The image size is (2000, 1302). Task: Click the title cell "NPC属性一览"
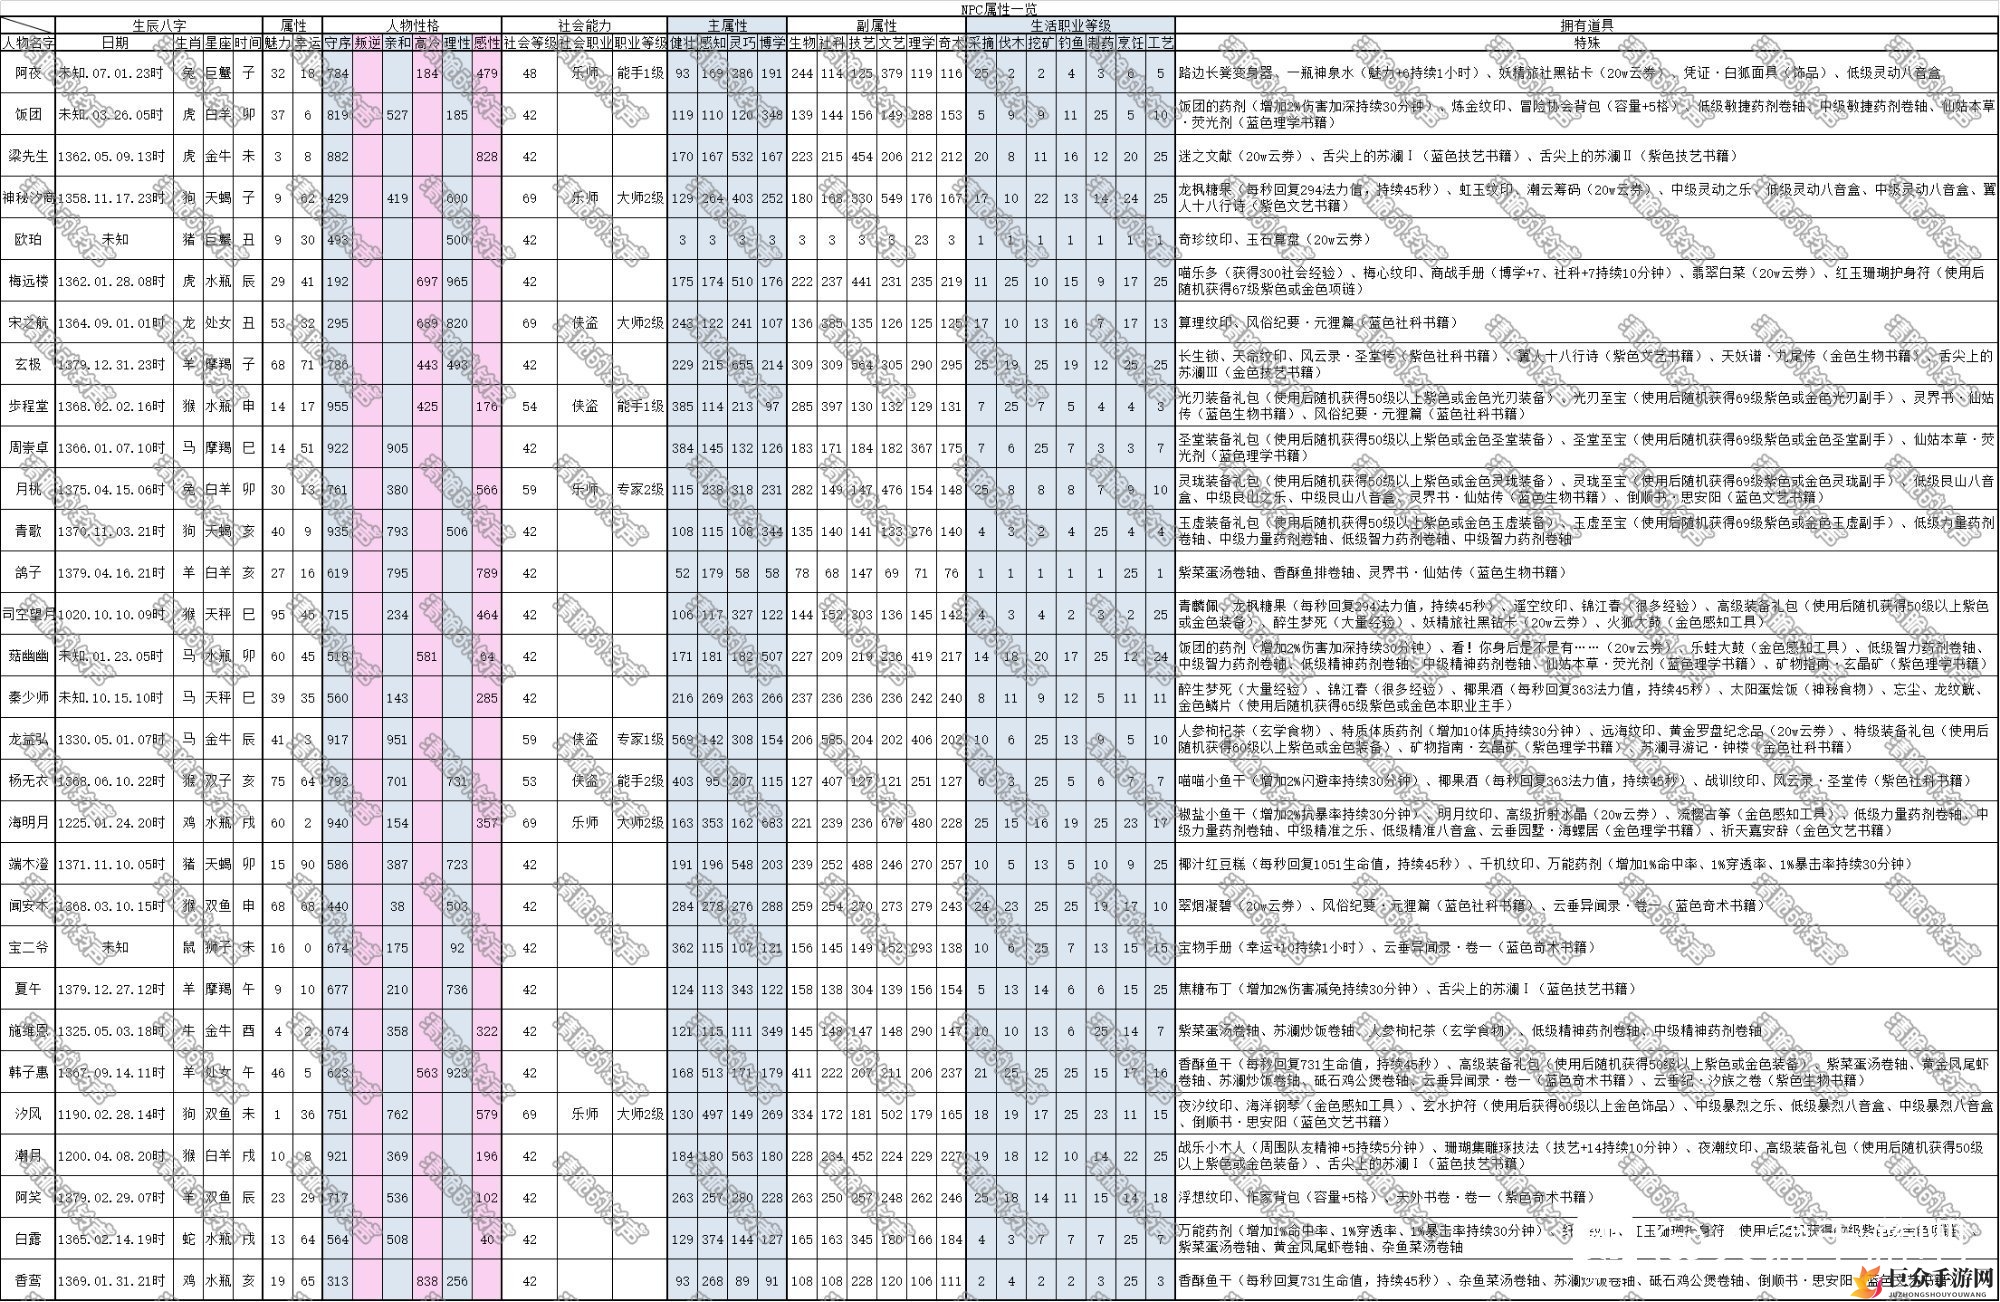(x=999, y=9)
